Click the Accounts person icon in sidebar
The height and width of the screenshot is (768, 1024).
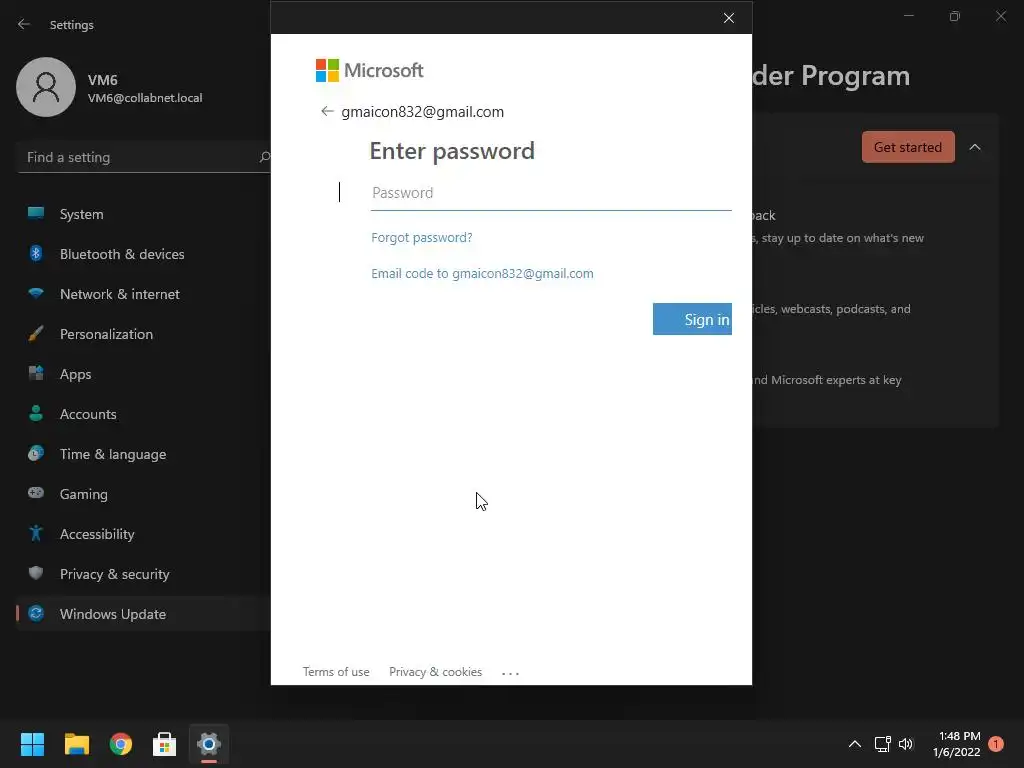click(x=36, y=413)
